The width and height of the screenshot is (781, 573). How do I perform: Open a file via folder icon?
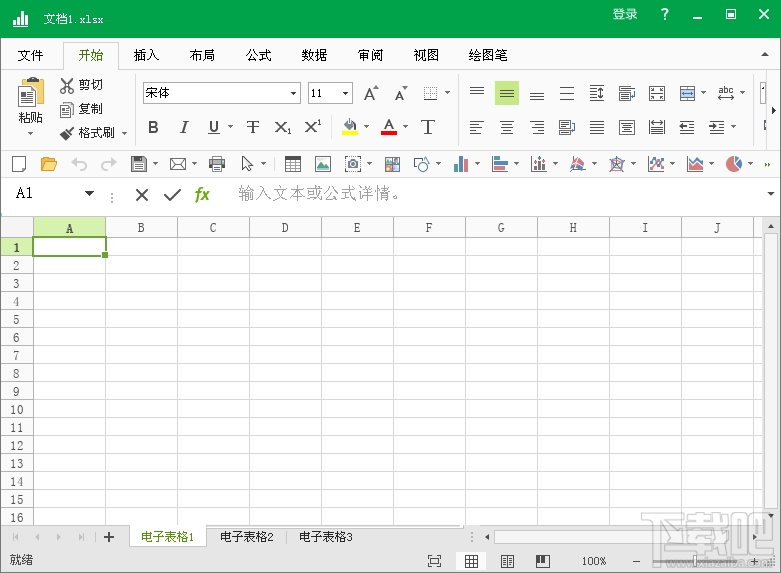[48, 164]
